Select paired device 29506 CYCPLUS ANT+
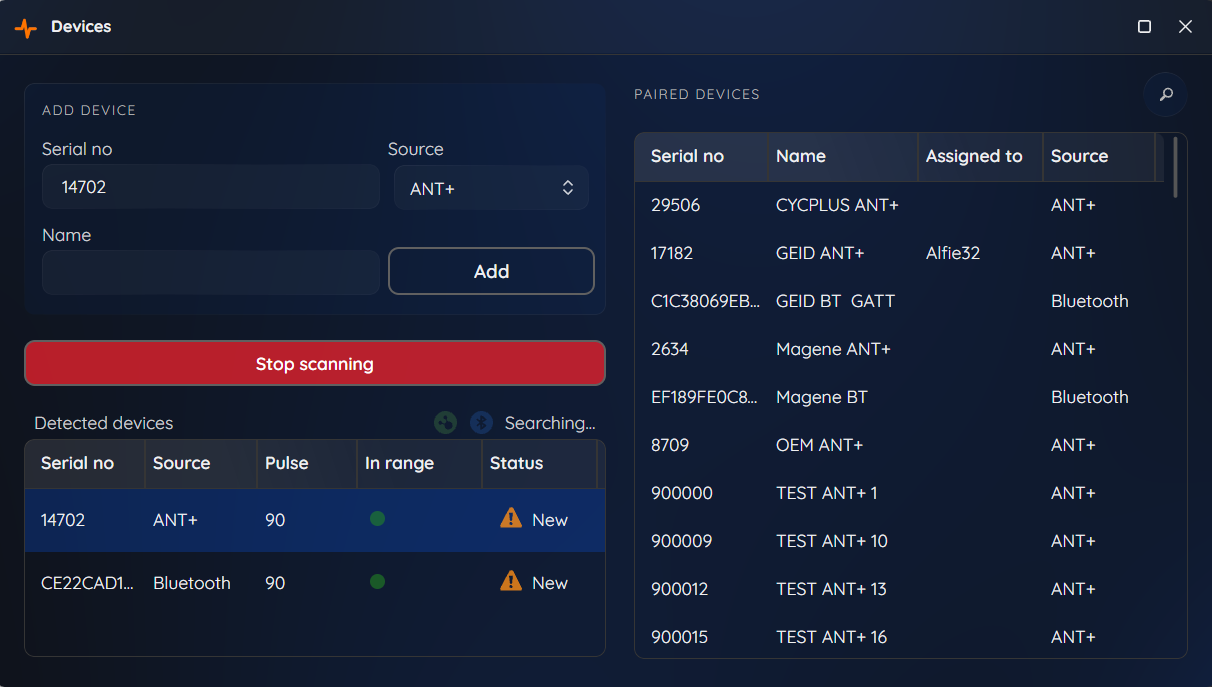 coord(900,205)
